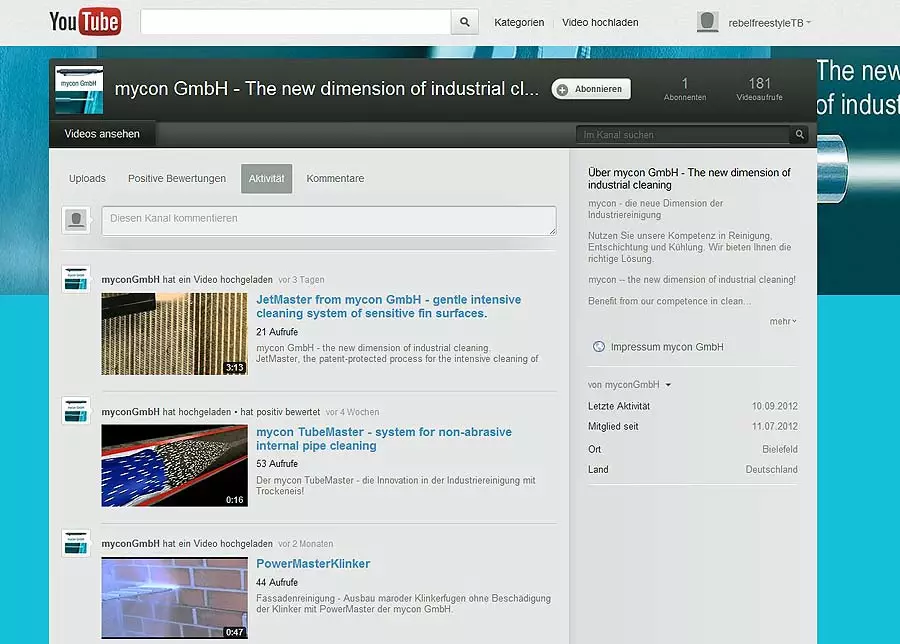Click the rebelfreestyleTB user avatar icon

pyautogui.click(x=707, y=22)
